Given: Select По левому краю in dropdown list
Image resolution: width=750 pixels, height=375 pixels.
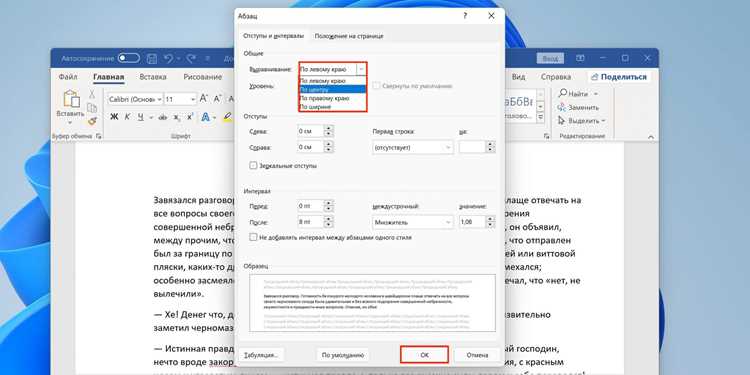Looking at the screenshot, I should 333,81.
